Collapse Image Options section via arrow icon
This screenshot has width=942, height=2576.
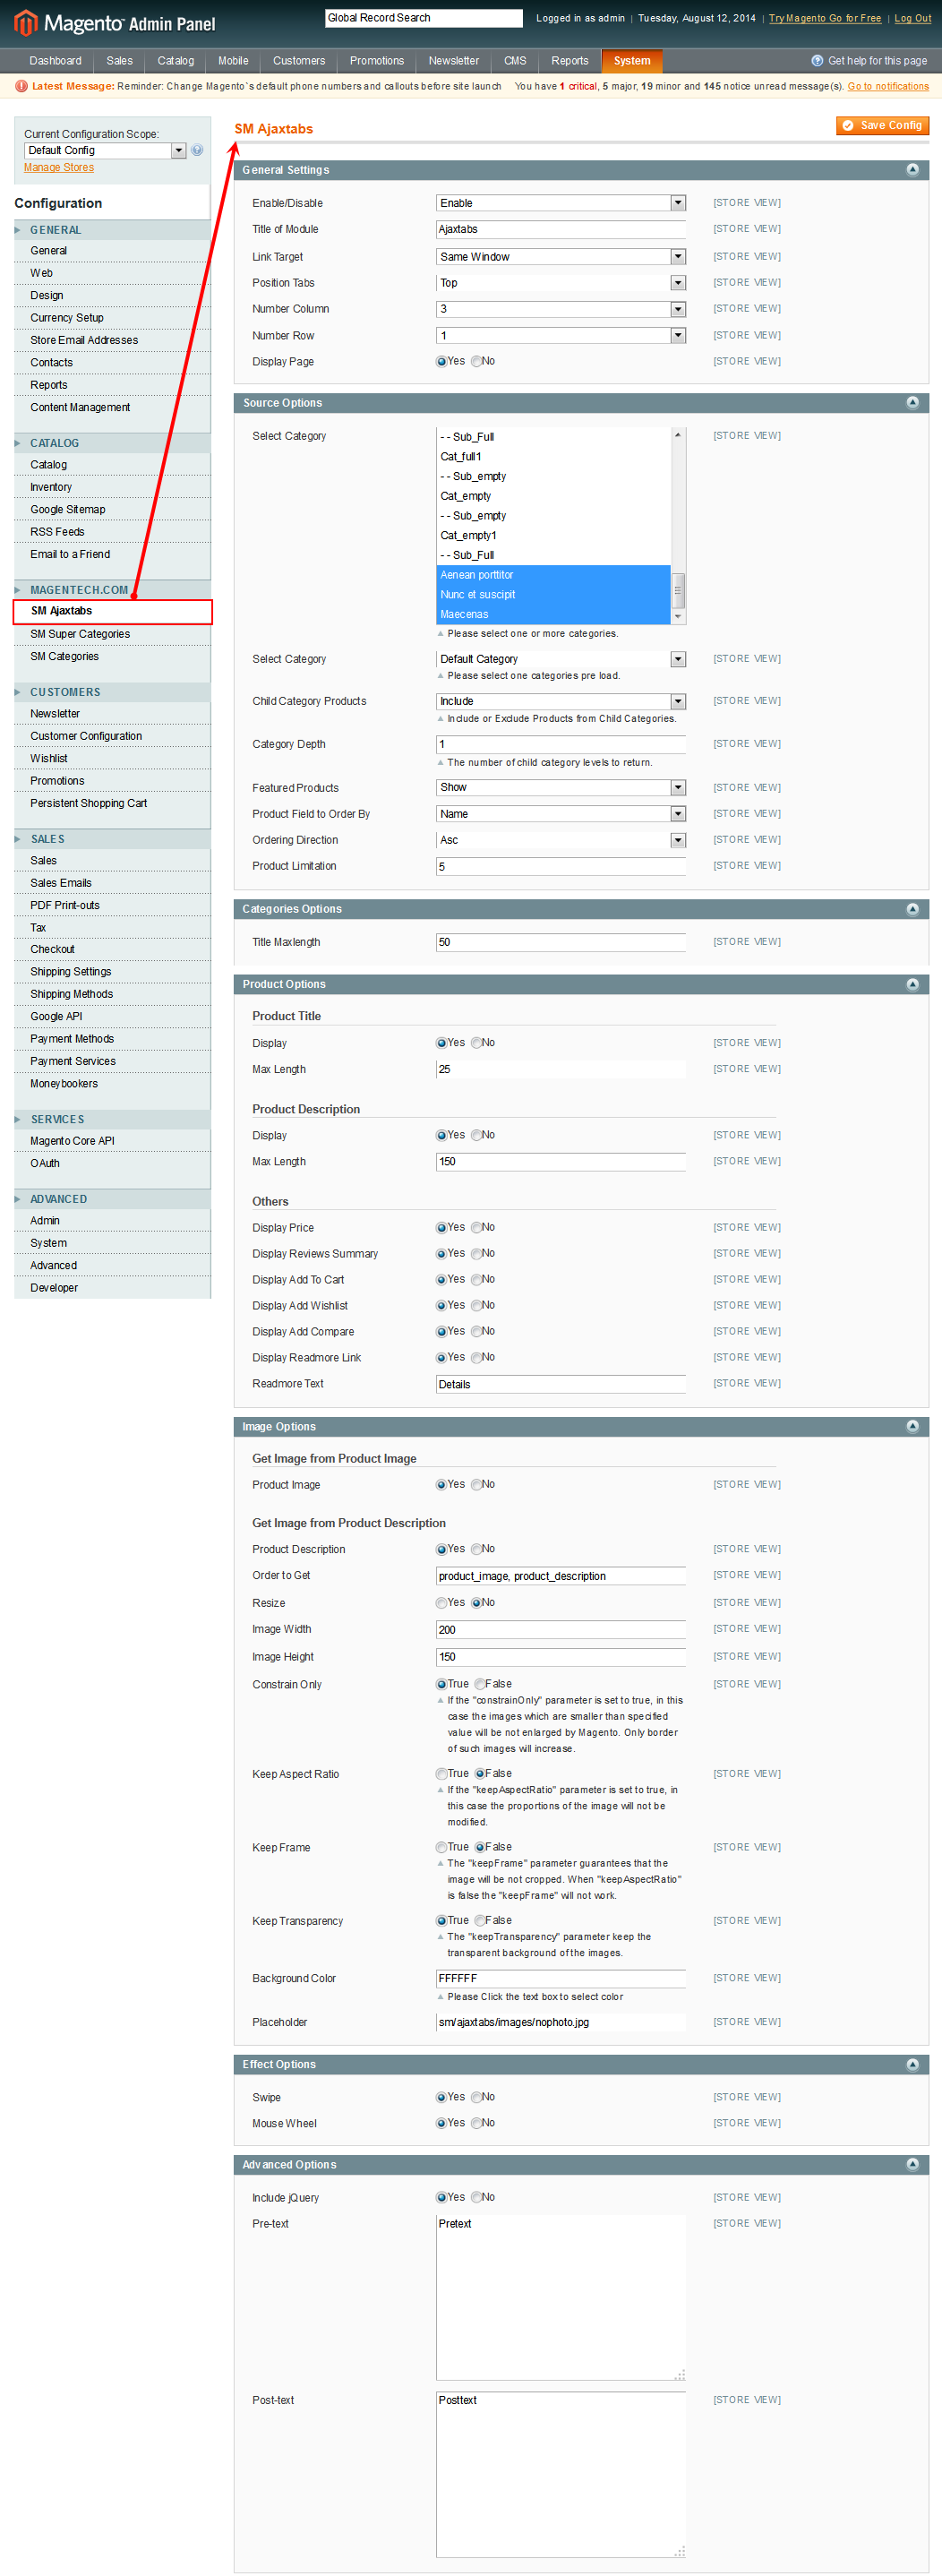[912, 1427]
